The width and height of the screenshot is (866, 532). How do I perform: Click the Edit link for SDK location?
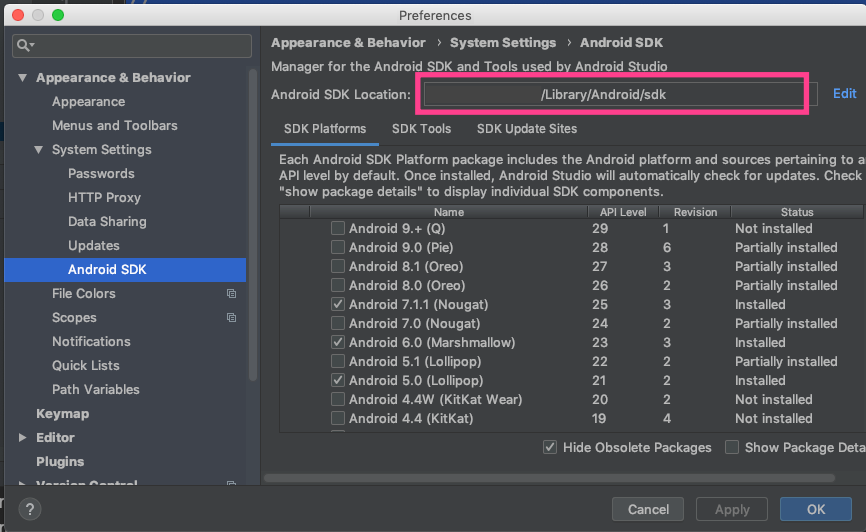point(844,93)
